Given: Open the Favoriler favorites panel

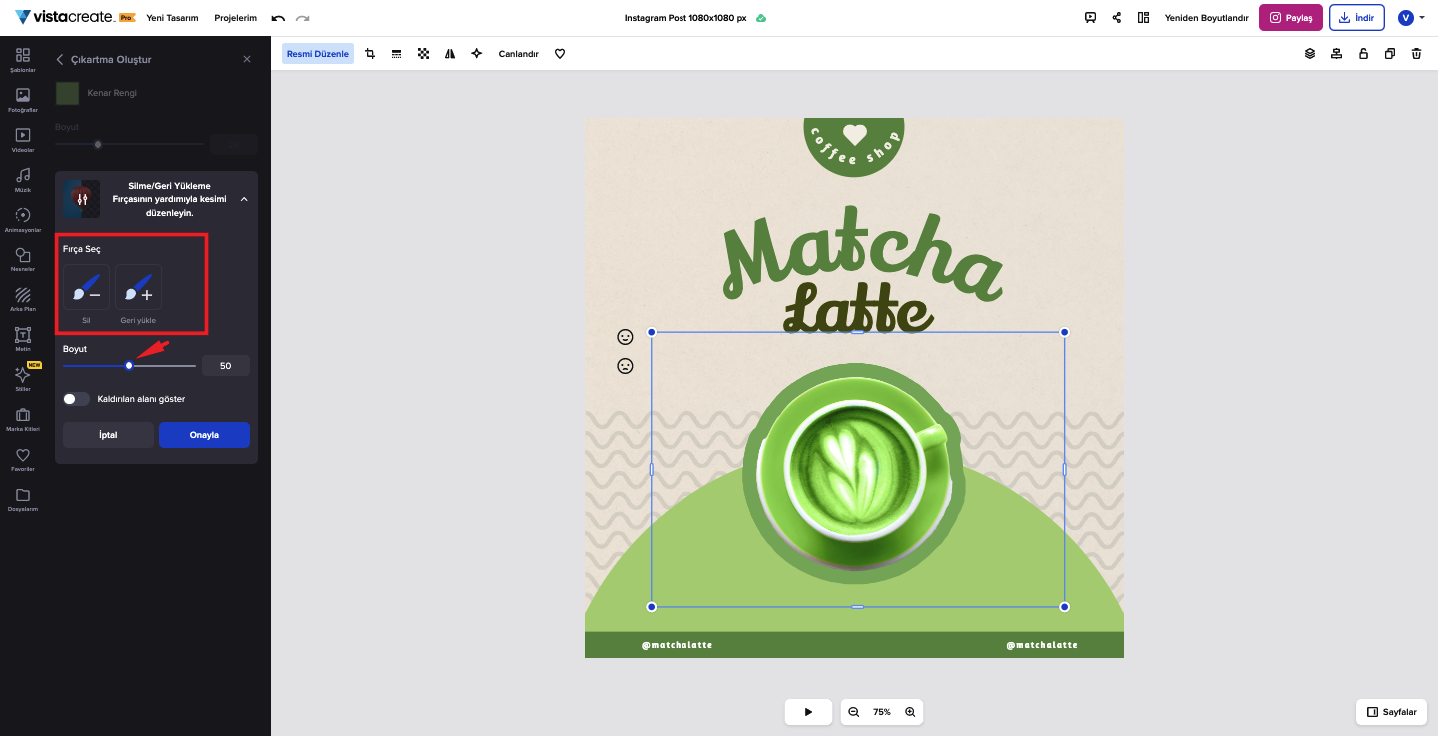Looking at the screenshot, I should pyautogui.click(x=23, y=459).
